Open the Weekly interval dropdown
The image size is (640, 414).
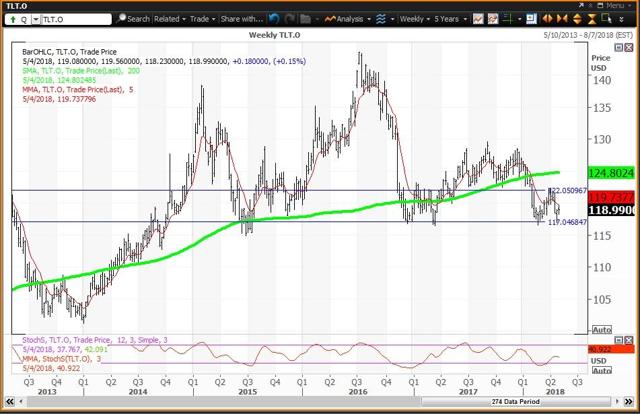point(414,19)
